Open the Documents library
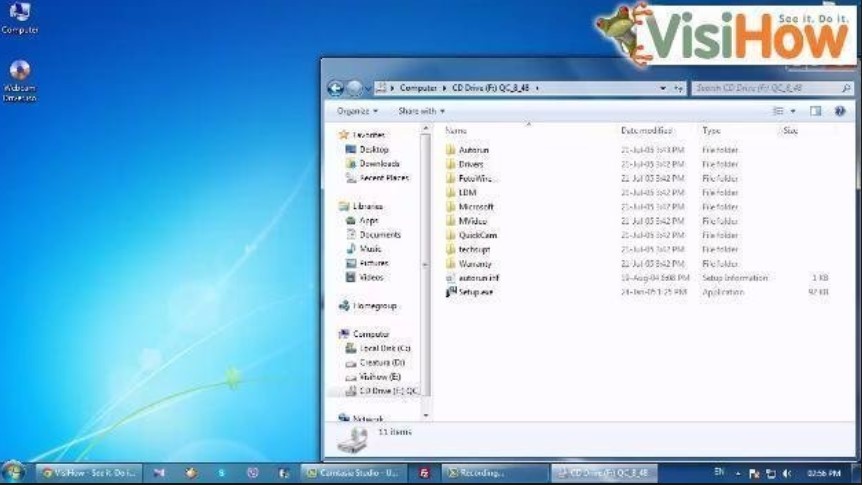 coord(374,235)
